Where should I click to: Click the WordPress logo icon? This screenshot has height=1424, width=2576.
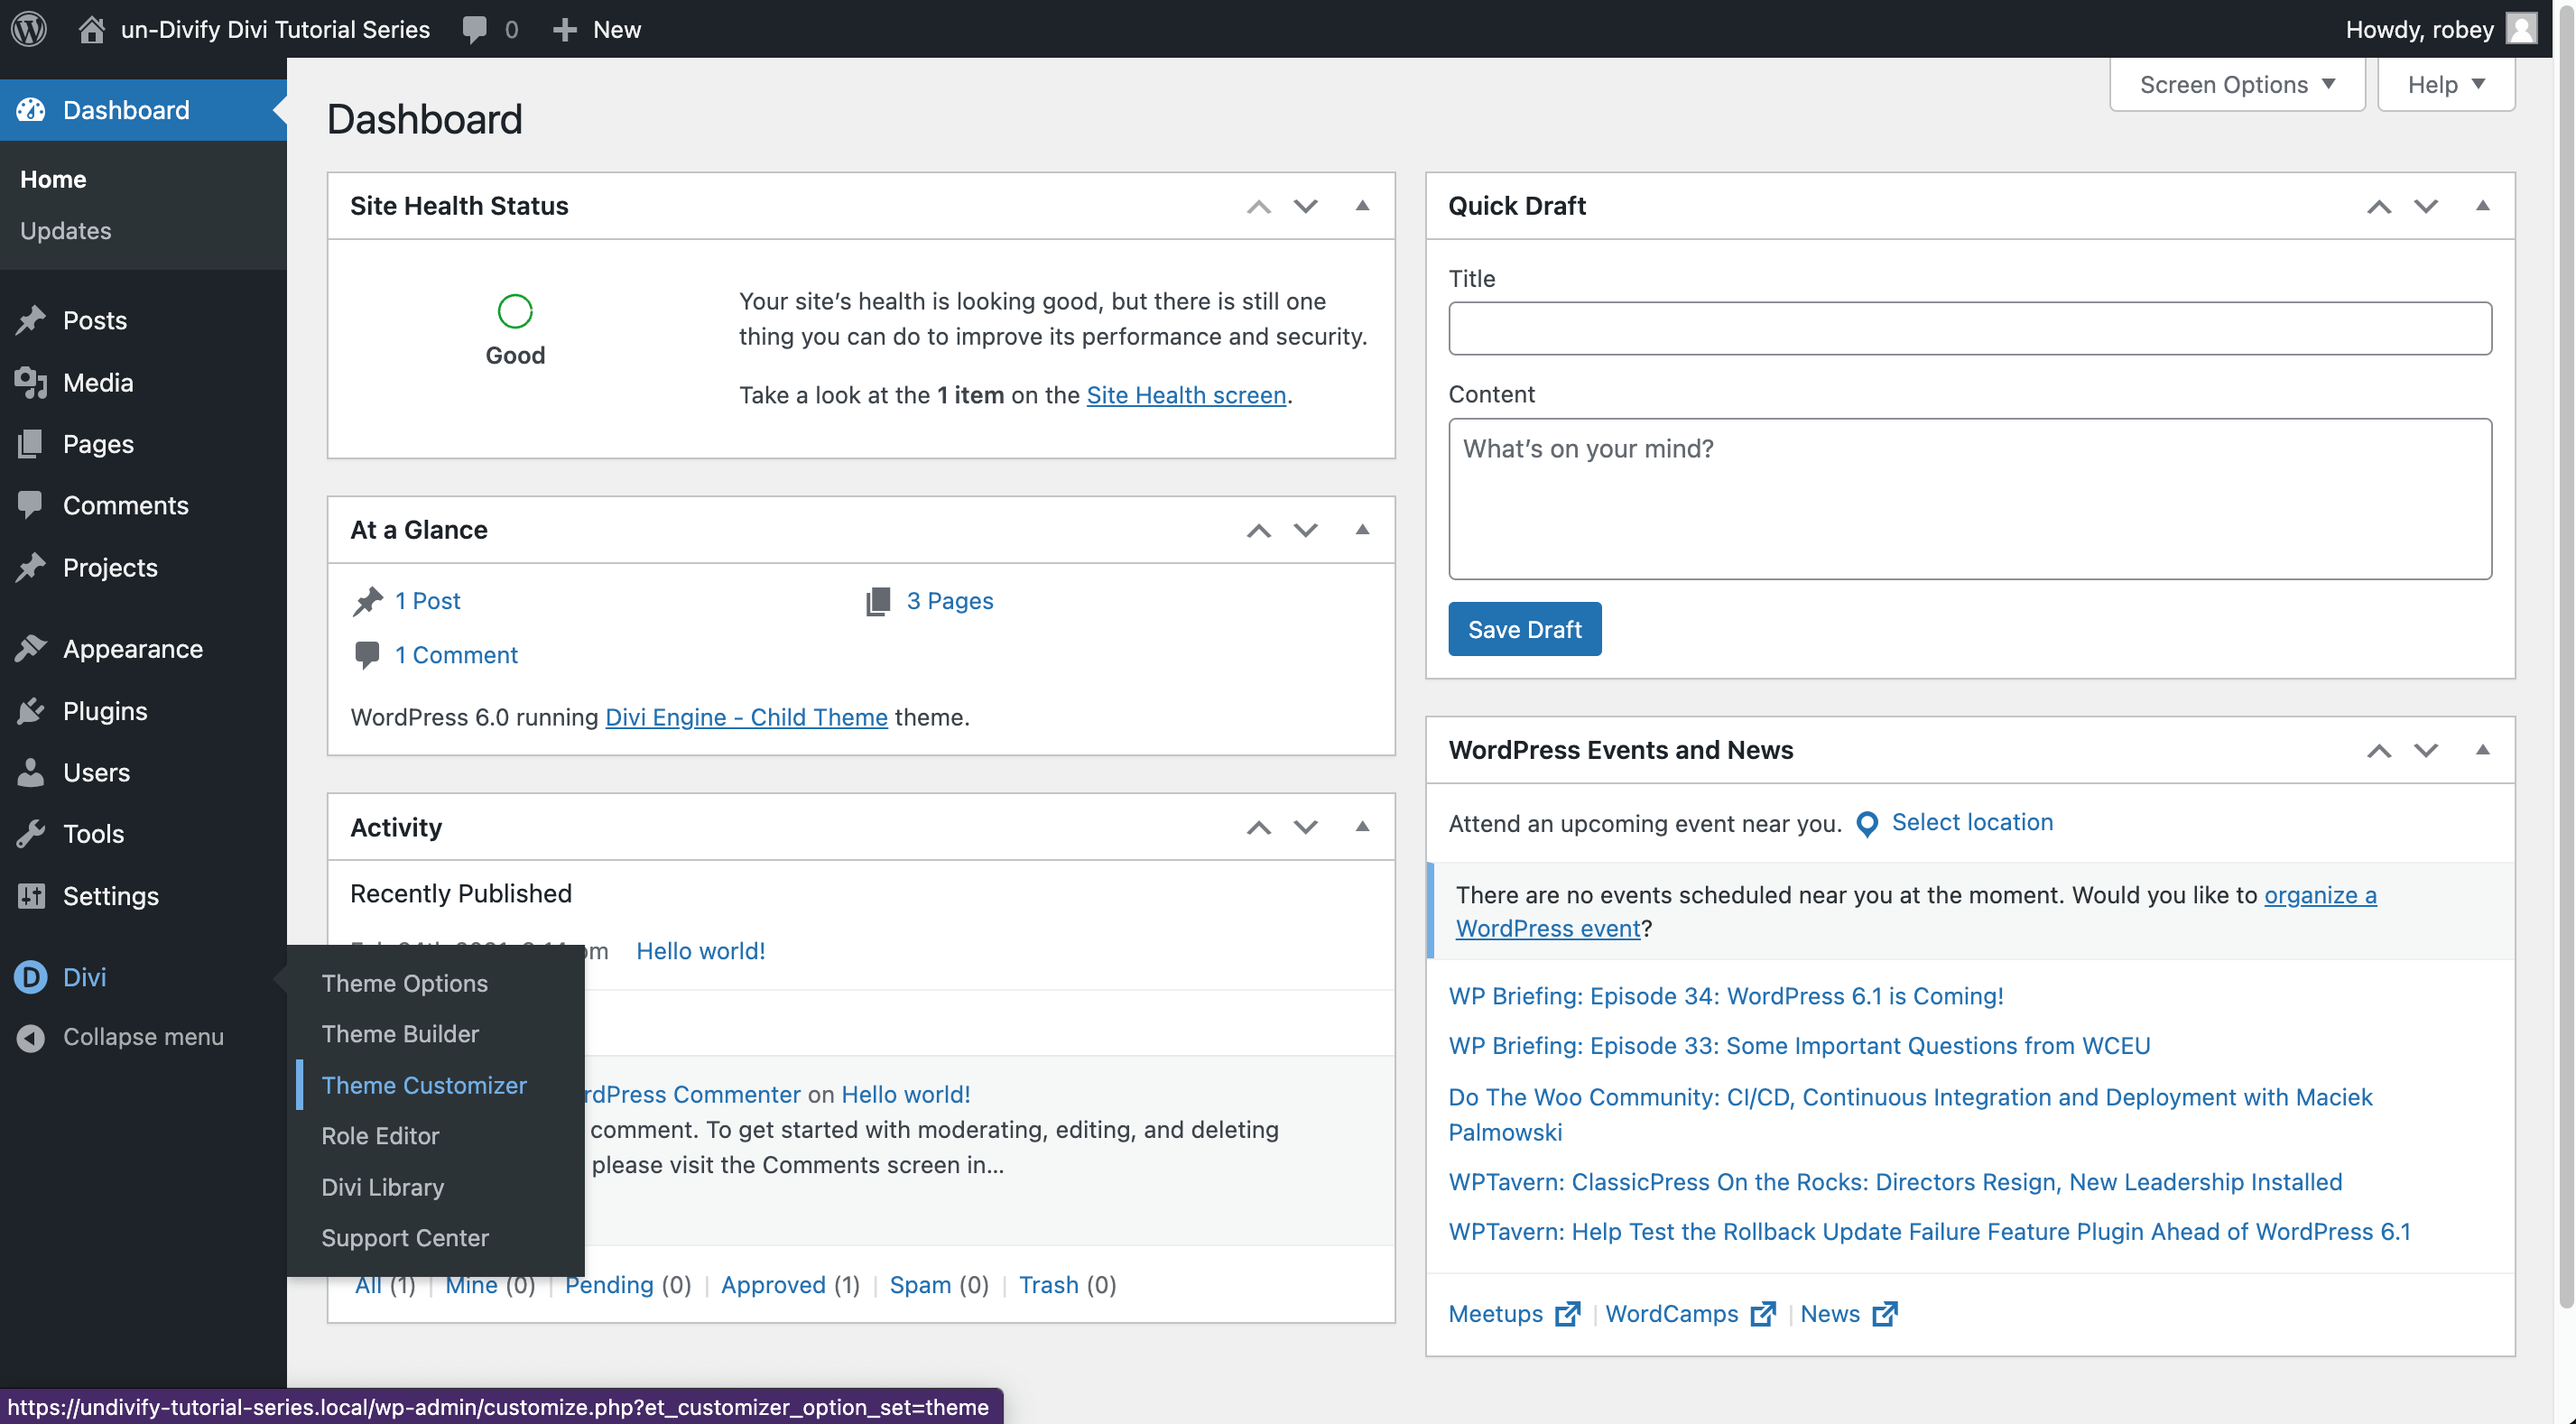pos(29,29)
